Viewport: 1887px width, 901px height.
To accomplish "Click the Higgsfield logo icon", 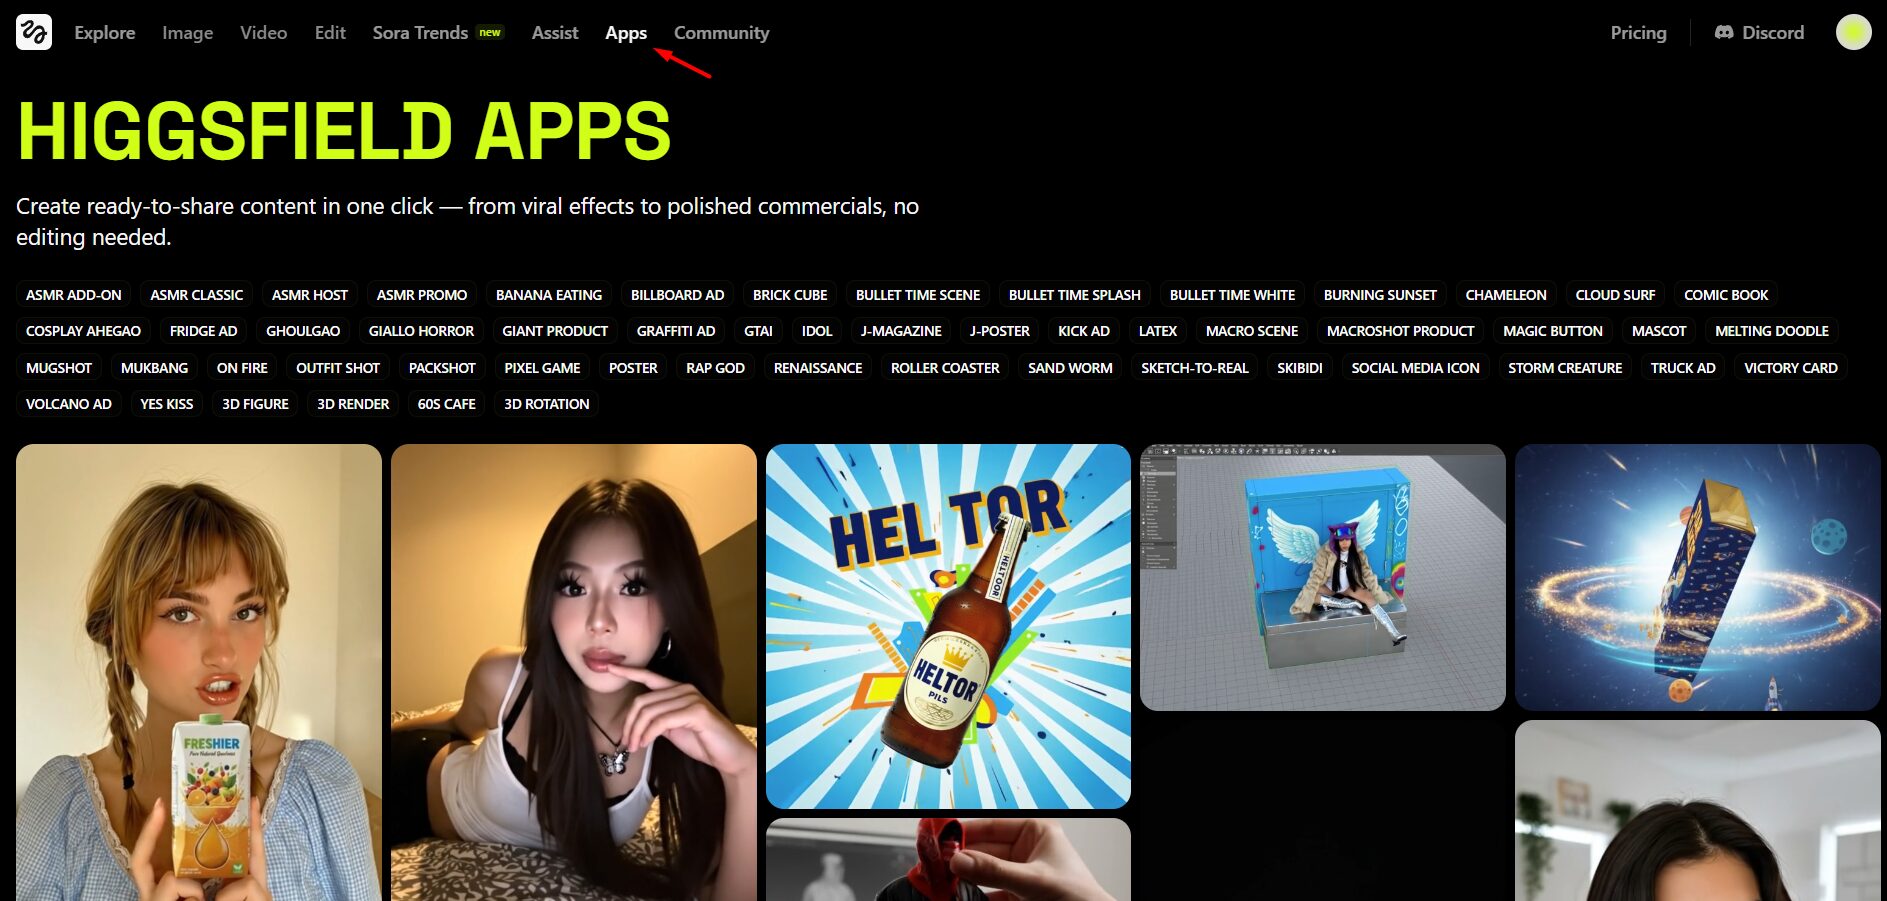I will point(34,32).
